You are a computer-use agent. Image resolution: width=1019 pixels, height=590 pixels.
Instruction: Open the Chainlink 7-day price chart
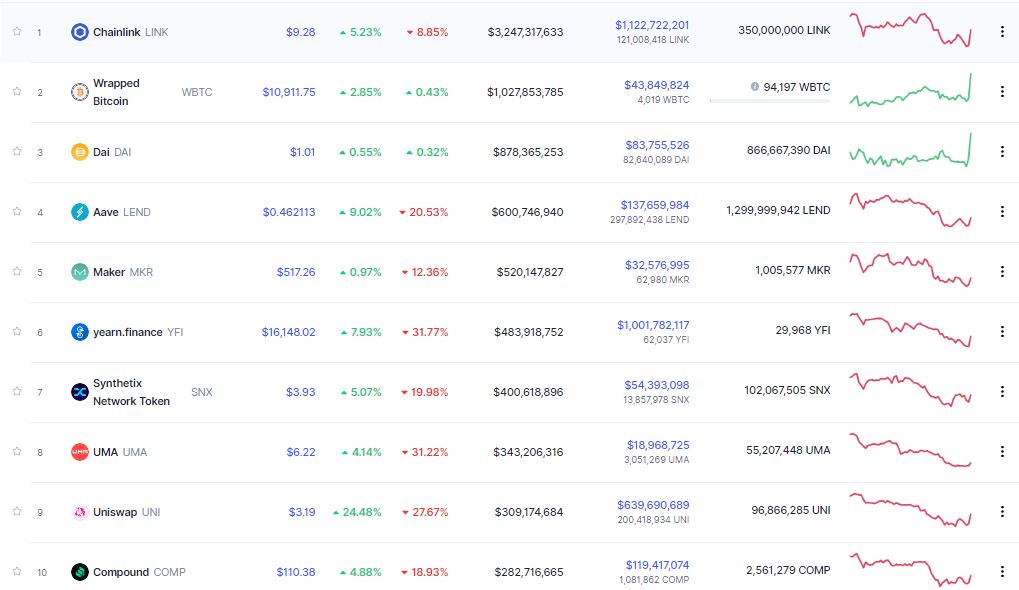pyautogui.click(x=910, y=30)
